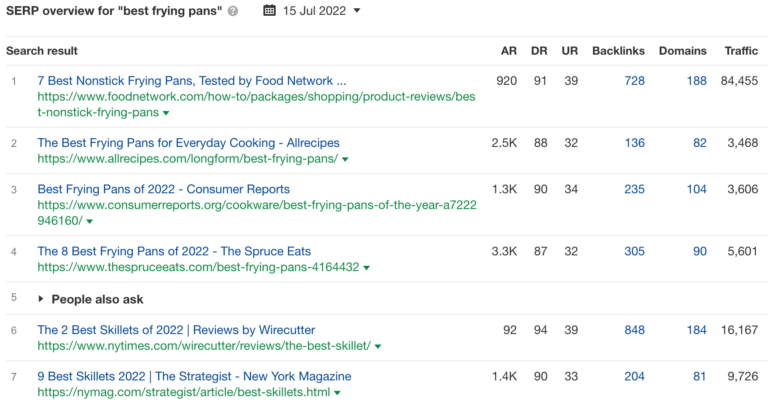
Task: Open The Spruce Eats 8 Best Frying Pans
Action: 174,251
